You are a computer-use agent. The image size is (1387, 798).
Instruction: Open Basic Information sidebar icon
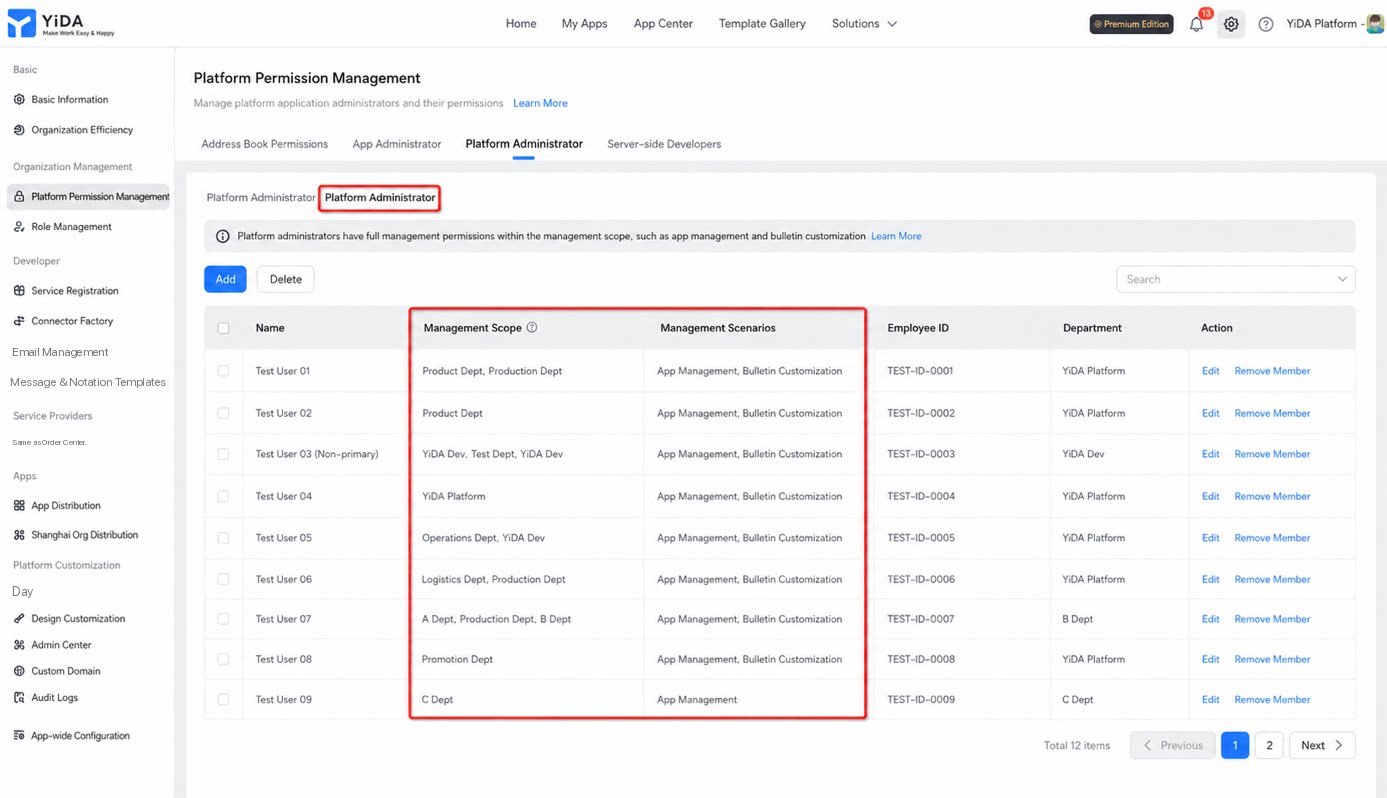pyautogui.click(x=19, y=100)
